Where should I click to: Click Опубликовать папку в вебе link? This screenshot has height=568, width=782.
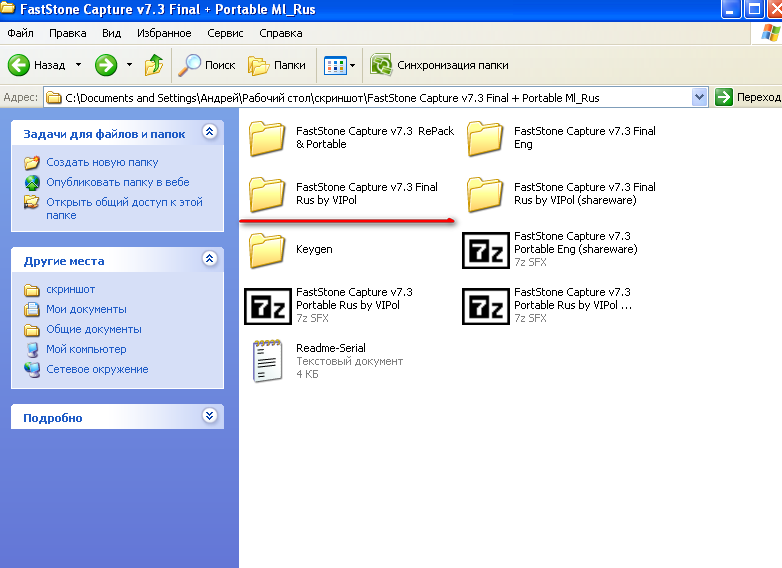(118, 183)
